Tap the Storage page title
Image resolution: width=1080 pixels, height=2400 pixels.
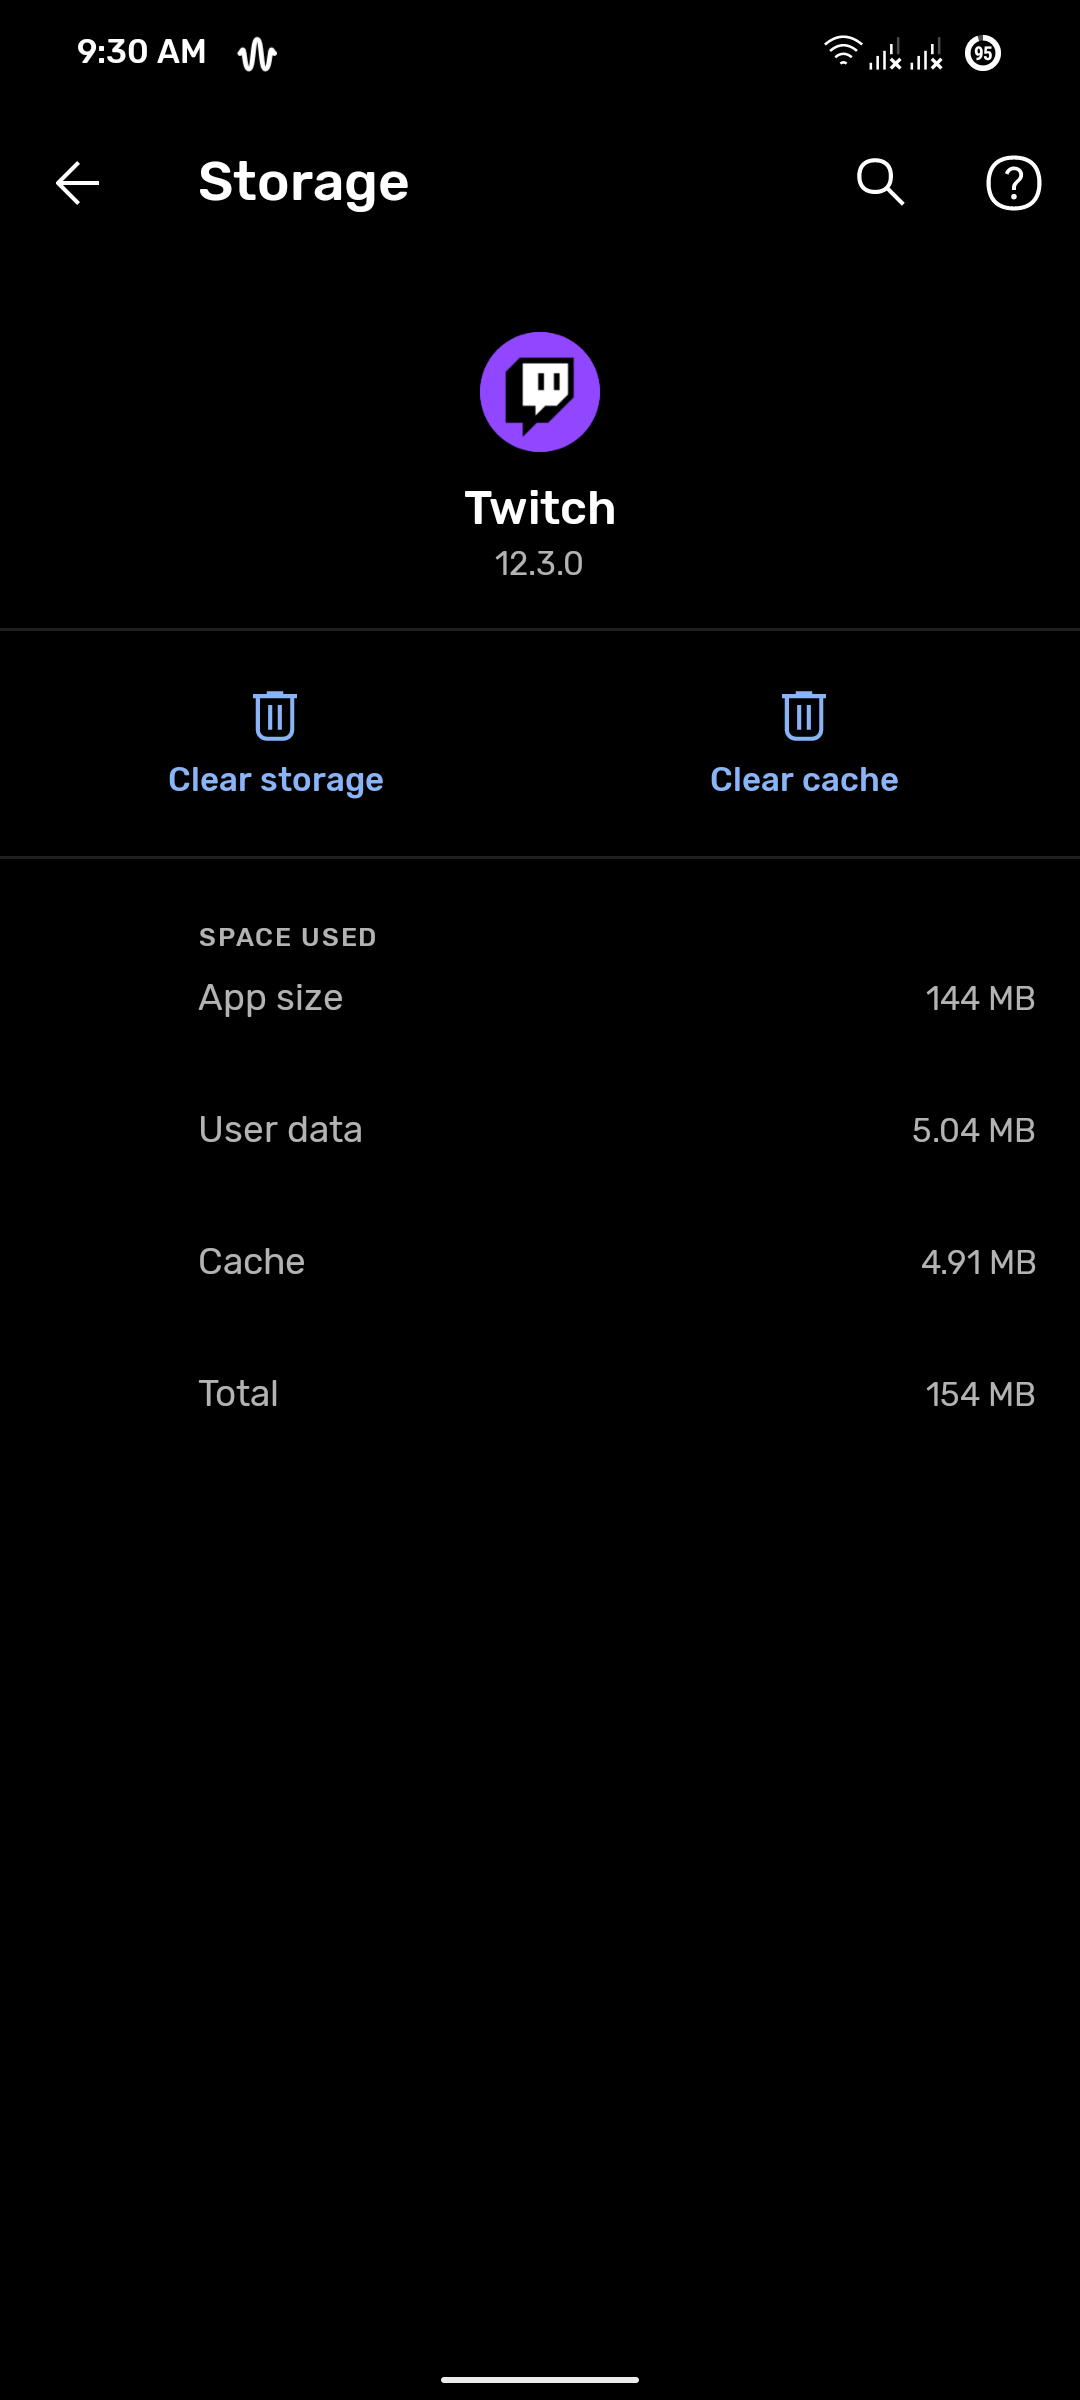304,182
